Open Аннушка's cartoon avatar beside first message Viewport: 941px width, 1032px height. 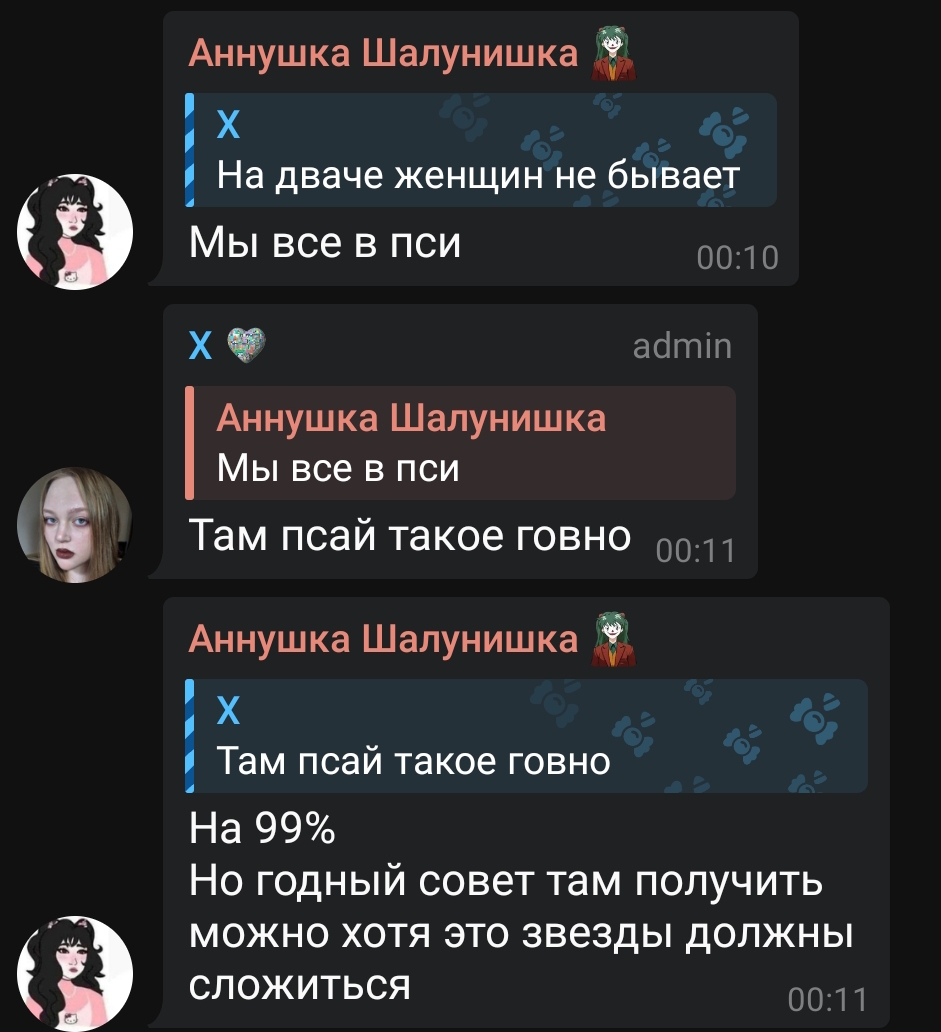click(x=75, y=232)
